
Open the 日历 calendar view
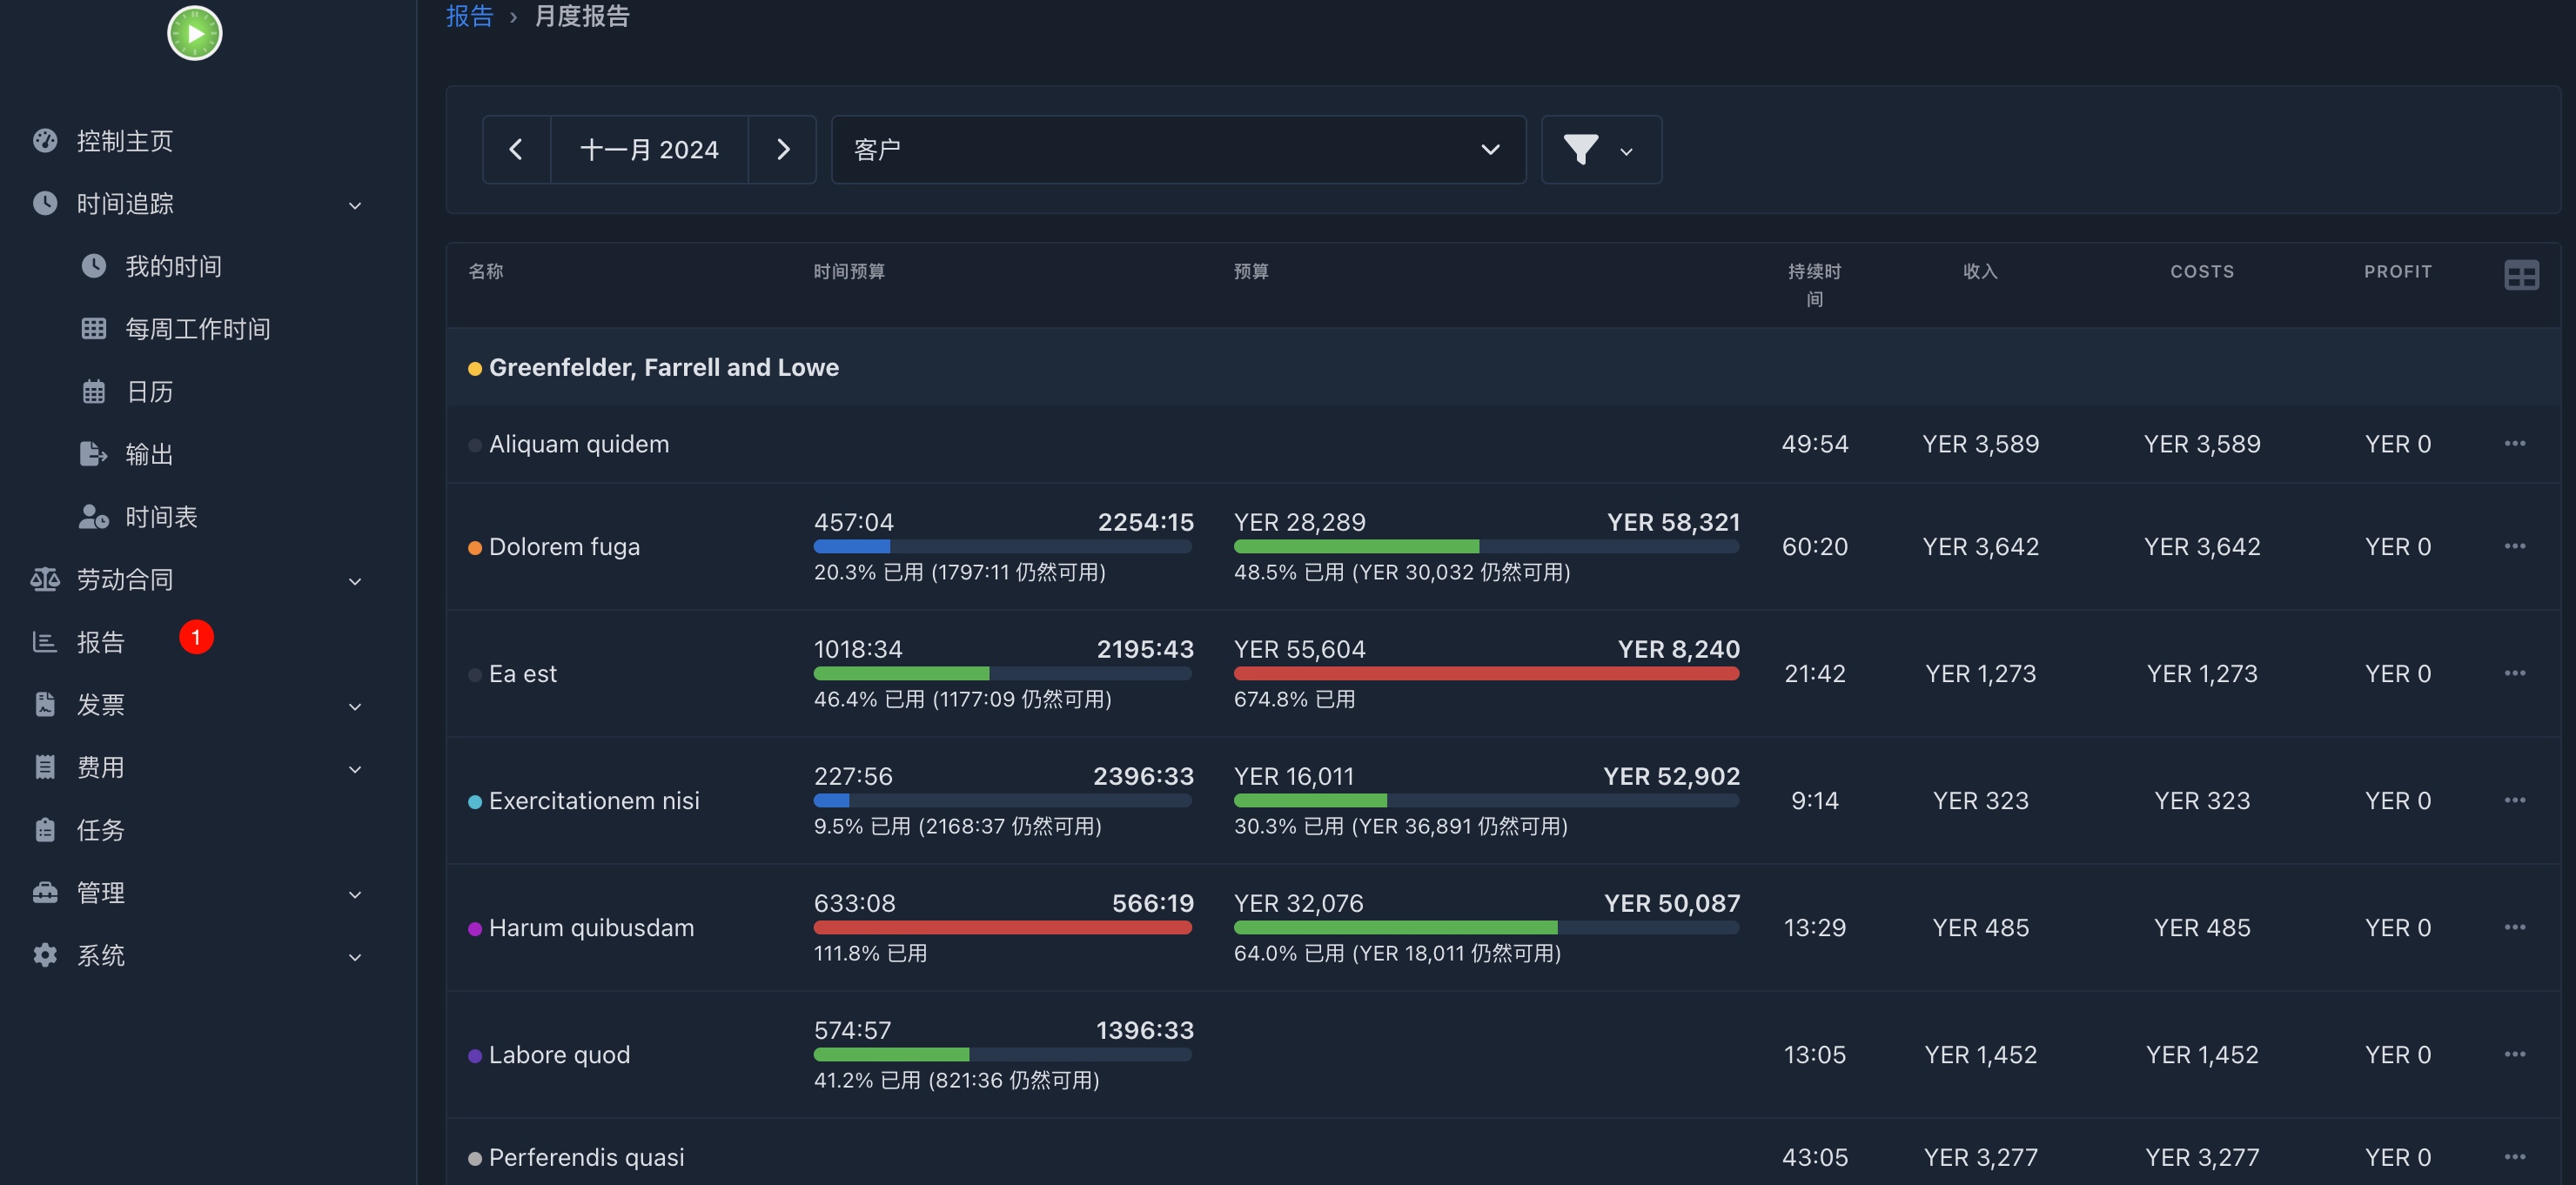tap(149, 392)
